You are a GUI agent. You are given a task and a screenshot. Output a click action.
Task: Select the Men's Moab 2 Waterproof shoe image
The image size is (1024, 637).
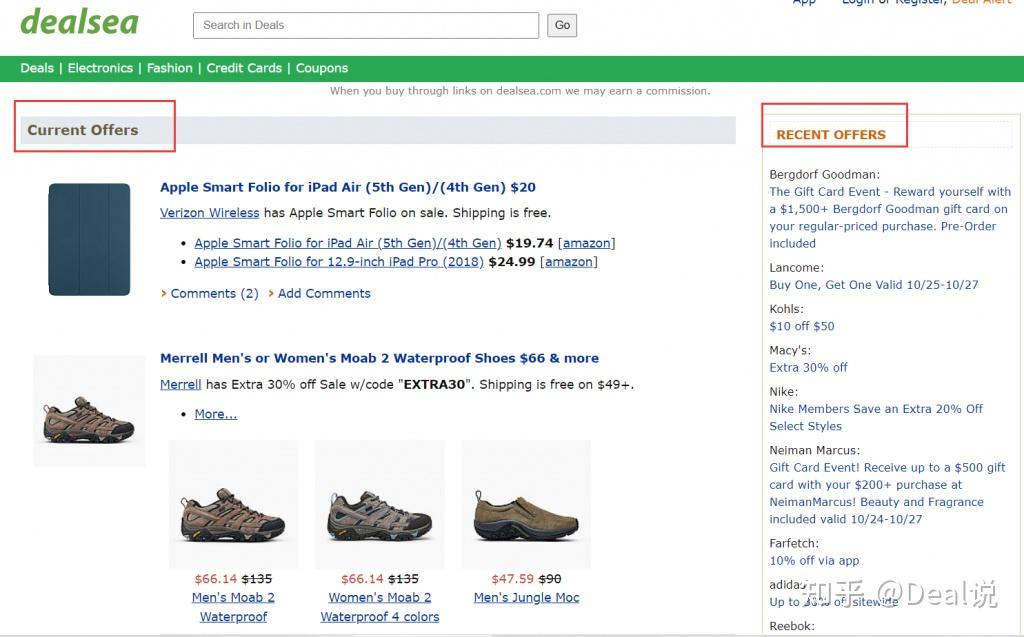pos(233,505)
